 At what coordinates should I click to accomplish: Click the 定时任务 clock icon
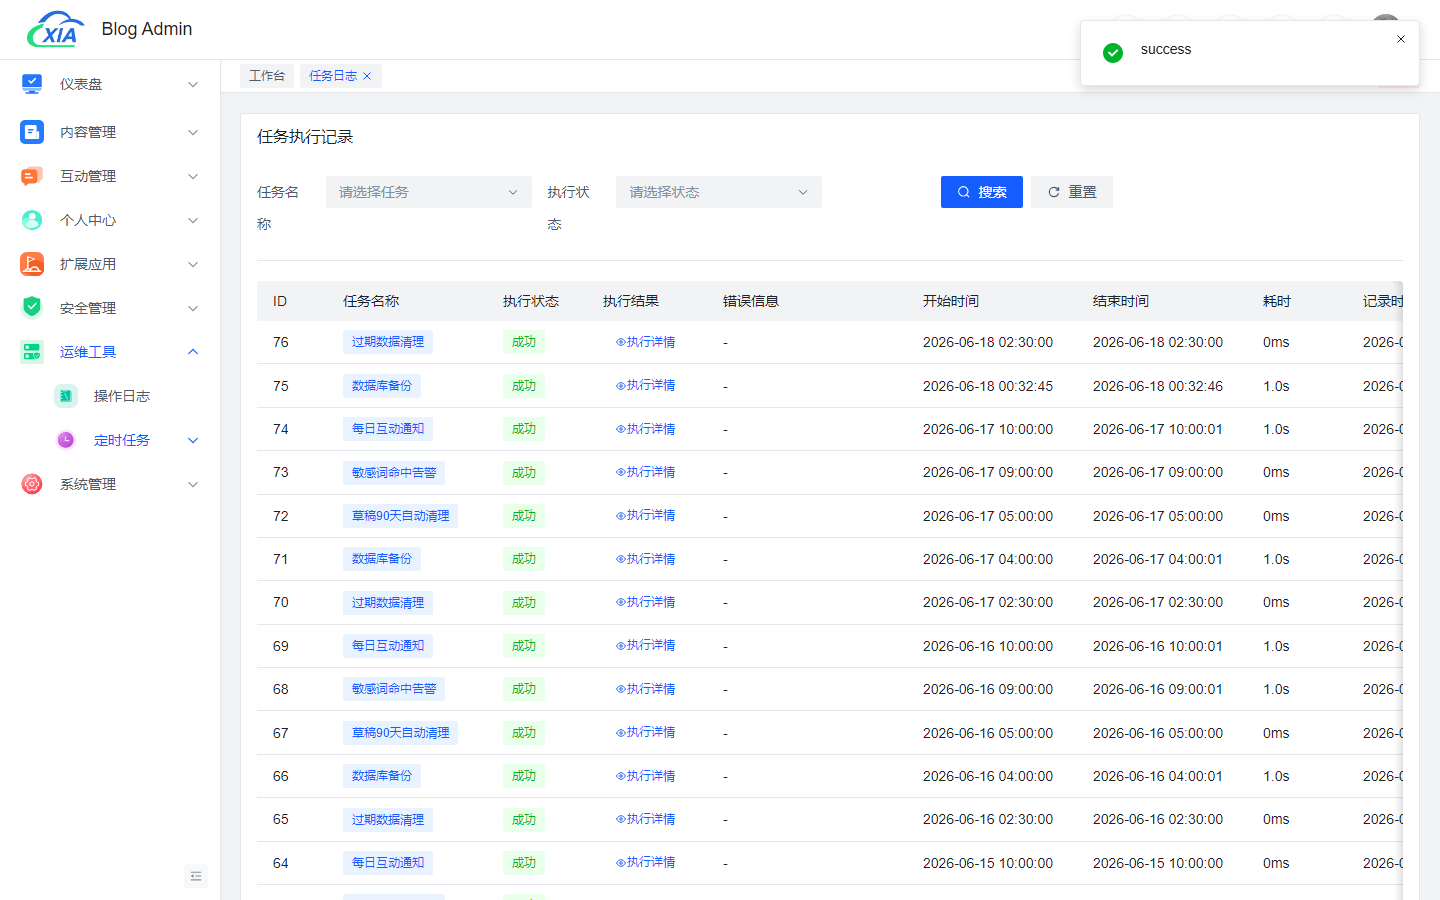click(66, 440)
